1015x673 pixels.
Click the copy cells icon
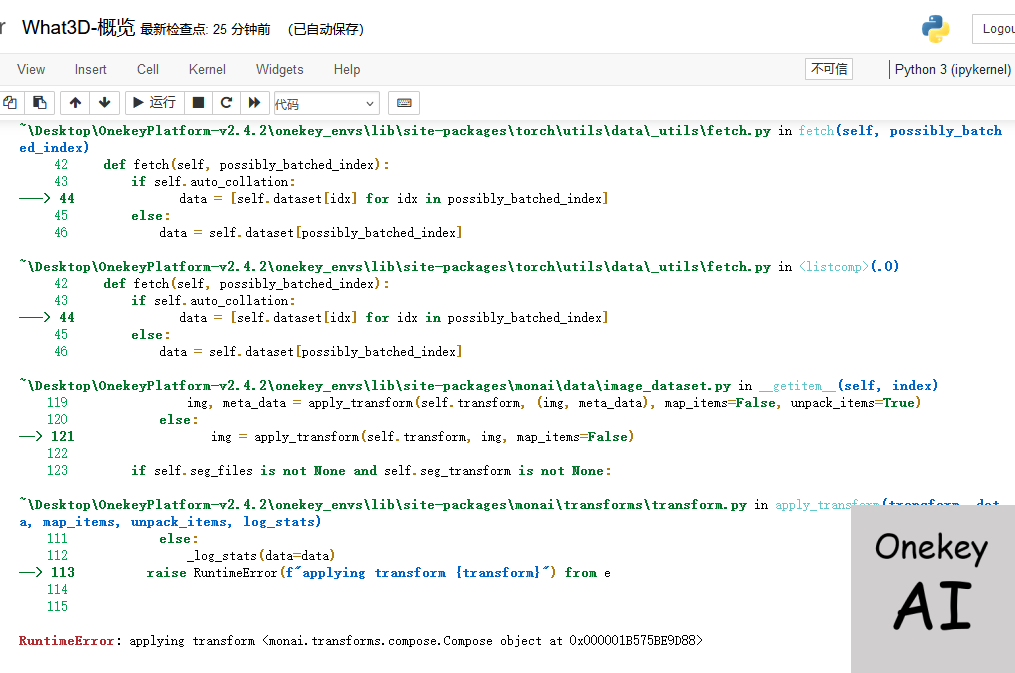point(11,102)
